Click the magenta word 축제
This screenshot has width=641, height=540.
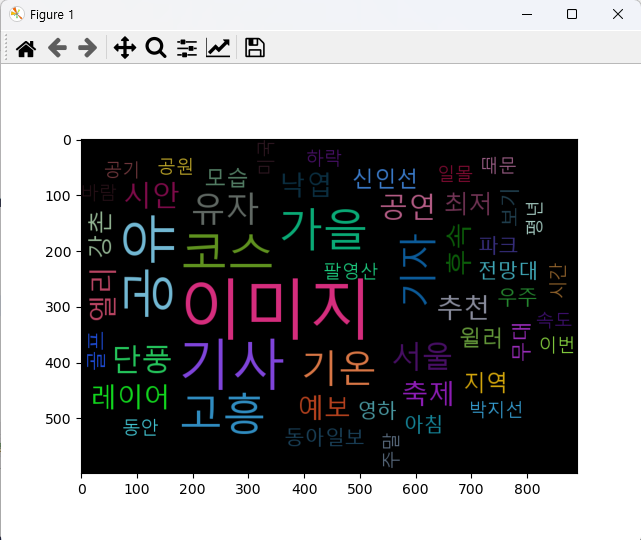428,393
